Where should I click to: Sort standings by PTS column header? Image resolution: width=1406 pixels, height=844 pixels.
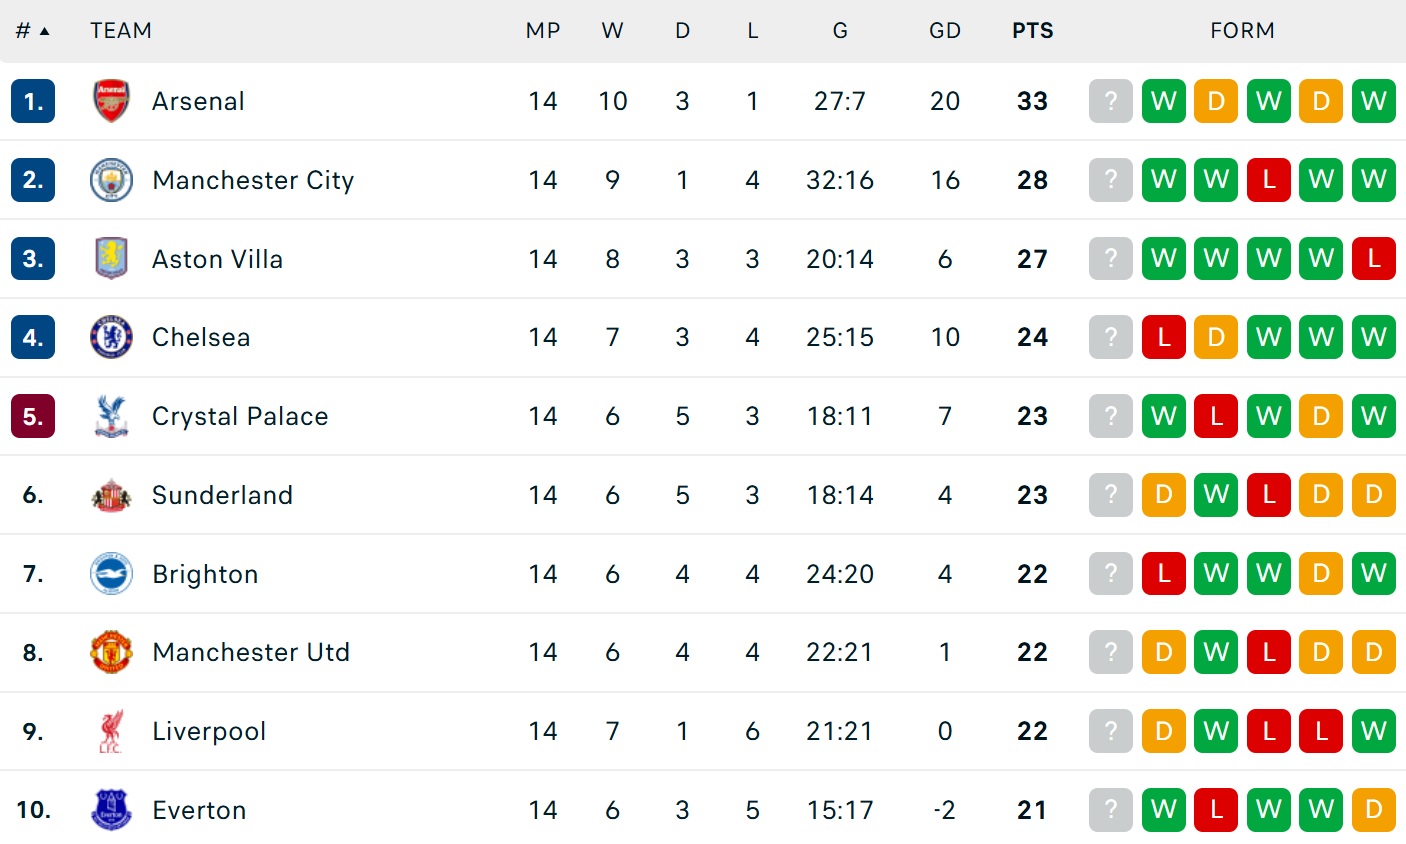1032,31
